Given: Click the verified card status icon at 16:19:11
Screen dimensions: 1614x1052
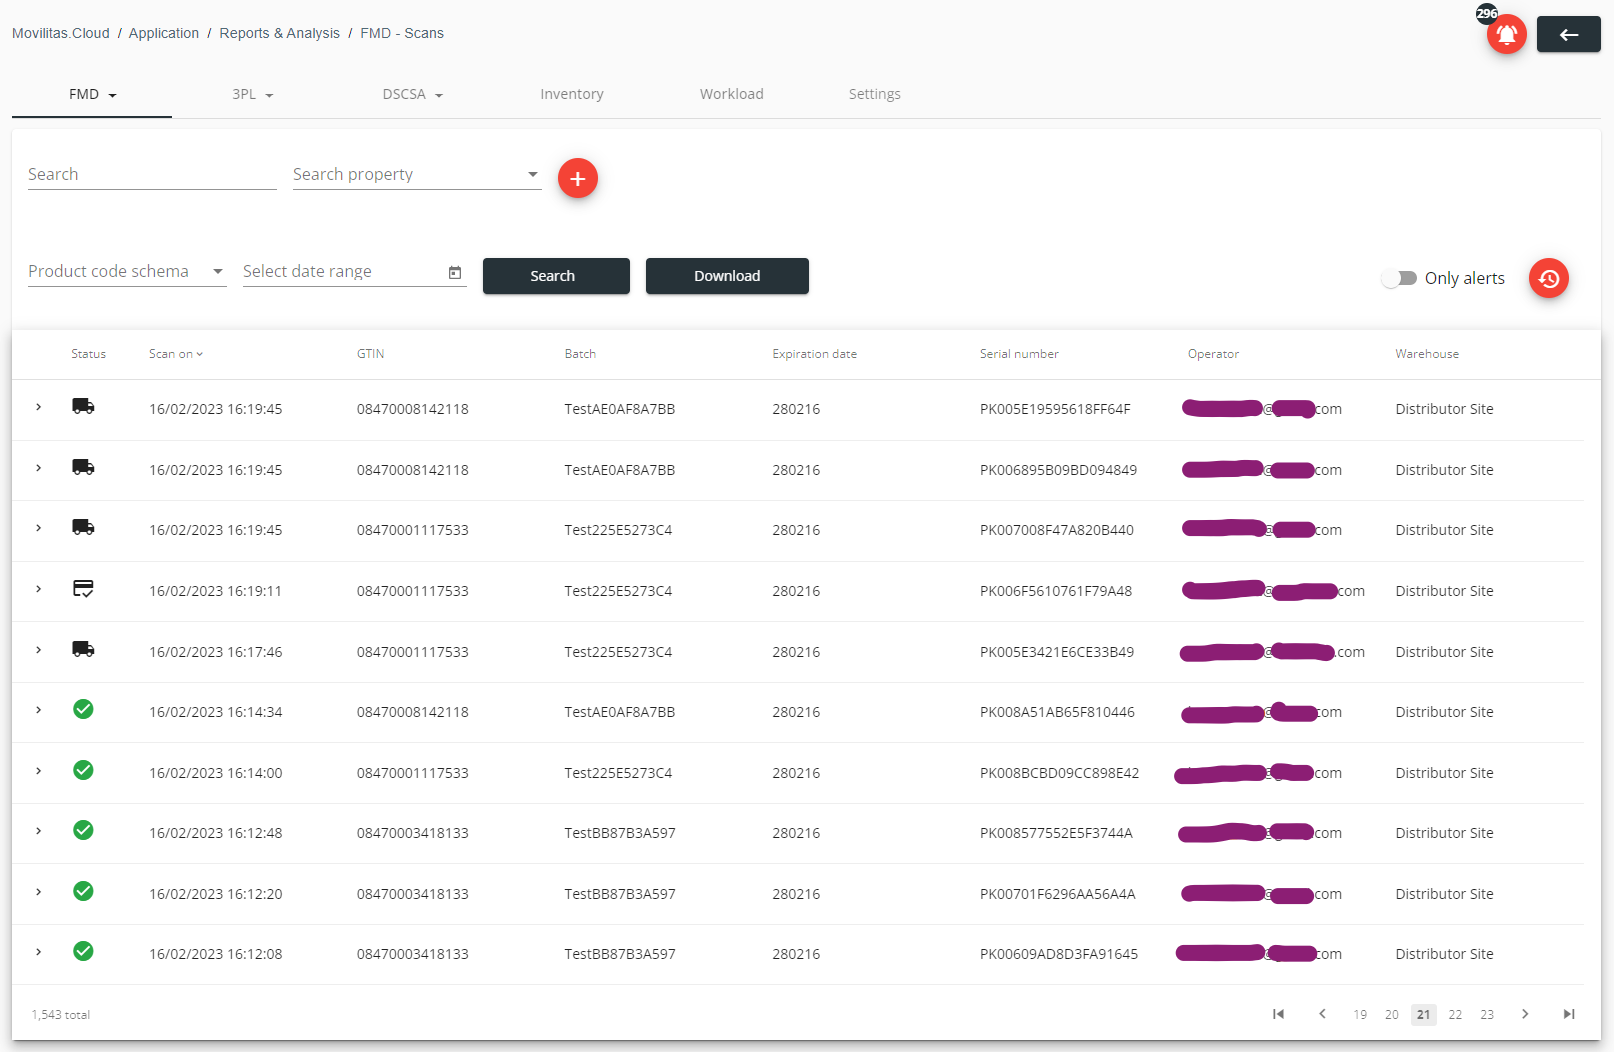Looking at the screenshot, I should click(x=83, y=588).
